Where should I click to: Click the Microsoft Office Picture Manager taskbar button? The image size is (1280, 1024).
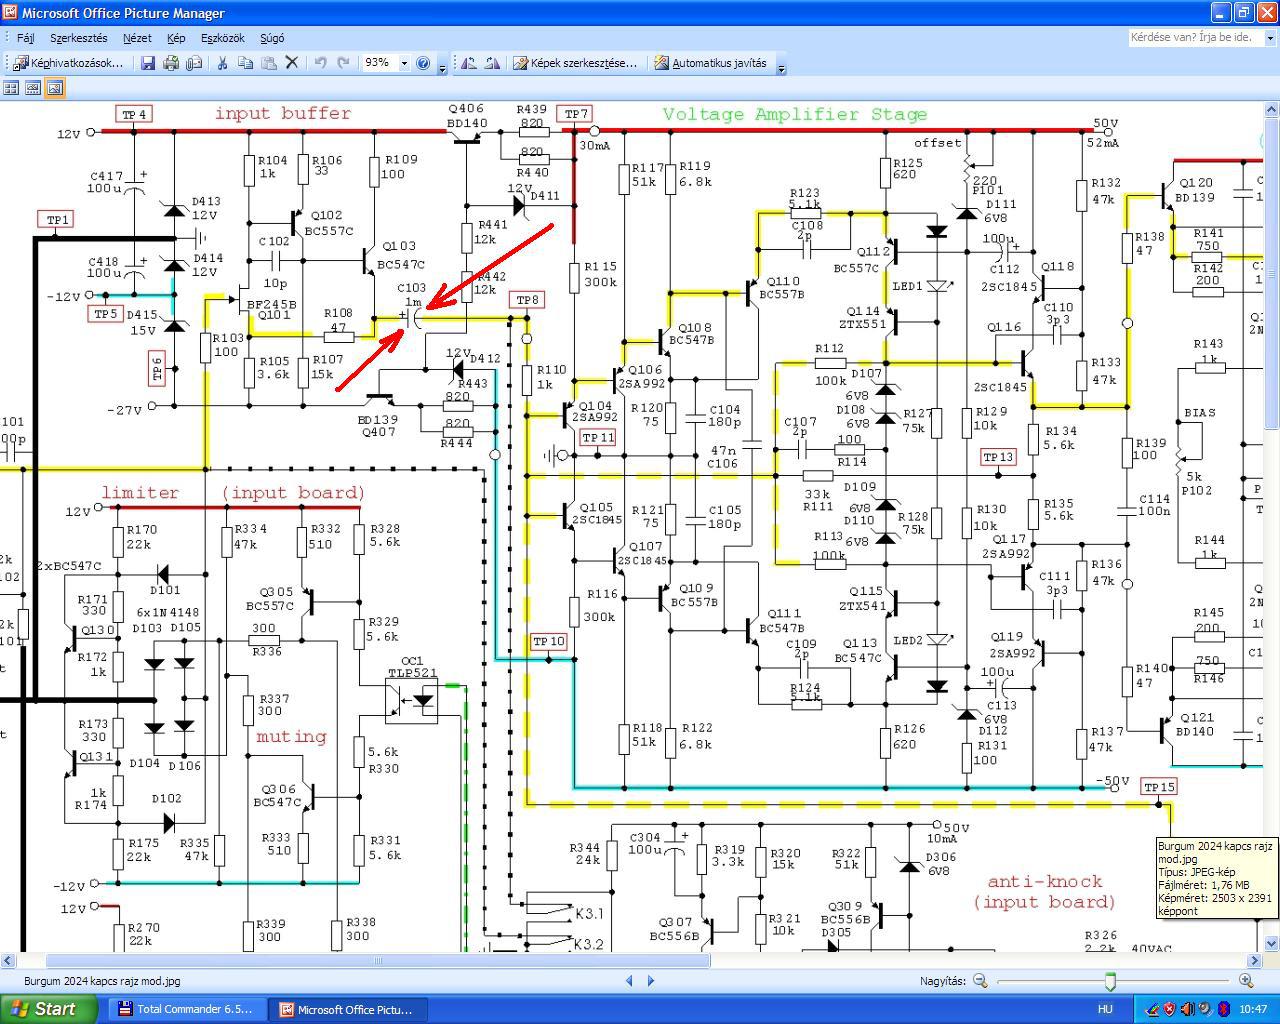(346, 1009)
